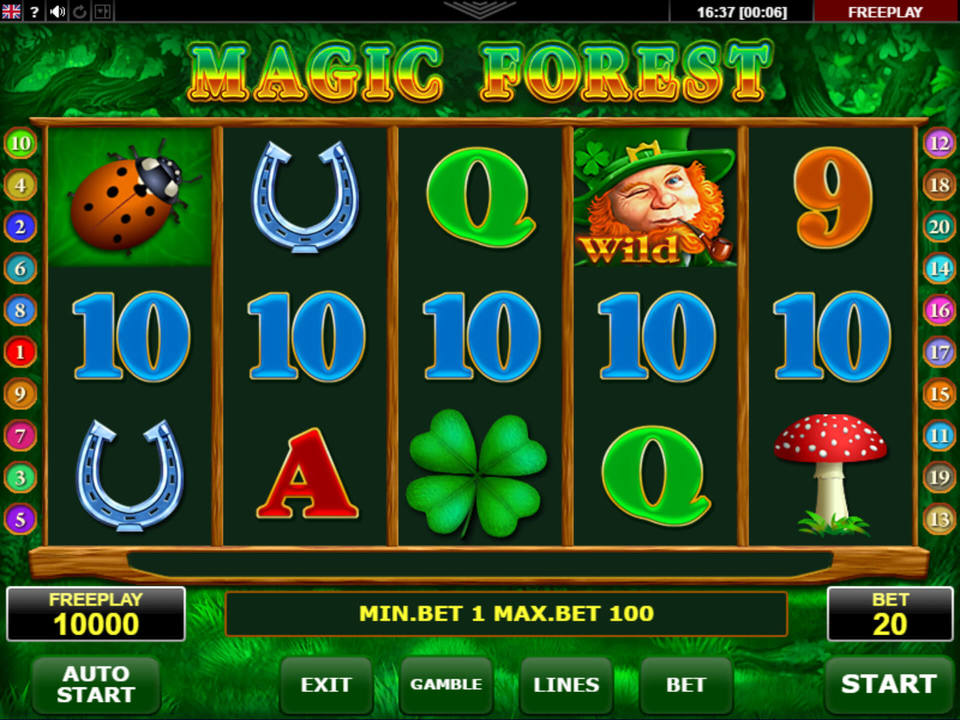Viewport: 960px width, 720px height.
Task: Spin the reels with Start
Action: coord(888,684)
